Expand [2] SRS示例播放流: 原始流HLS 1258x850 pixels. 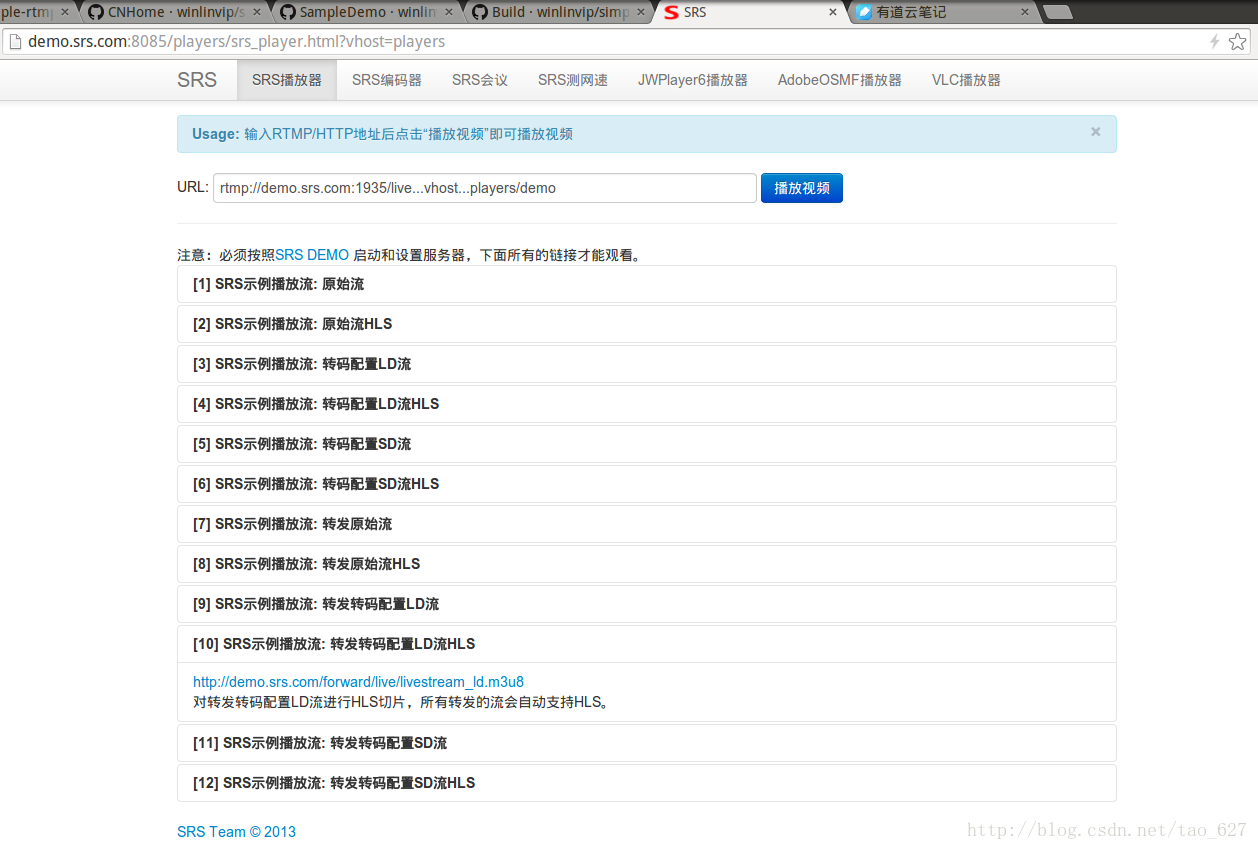[647, 324]
